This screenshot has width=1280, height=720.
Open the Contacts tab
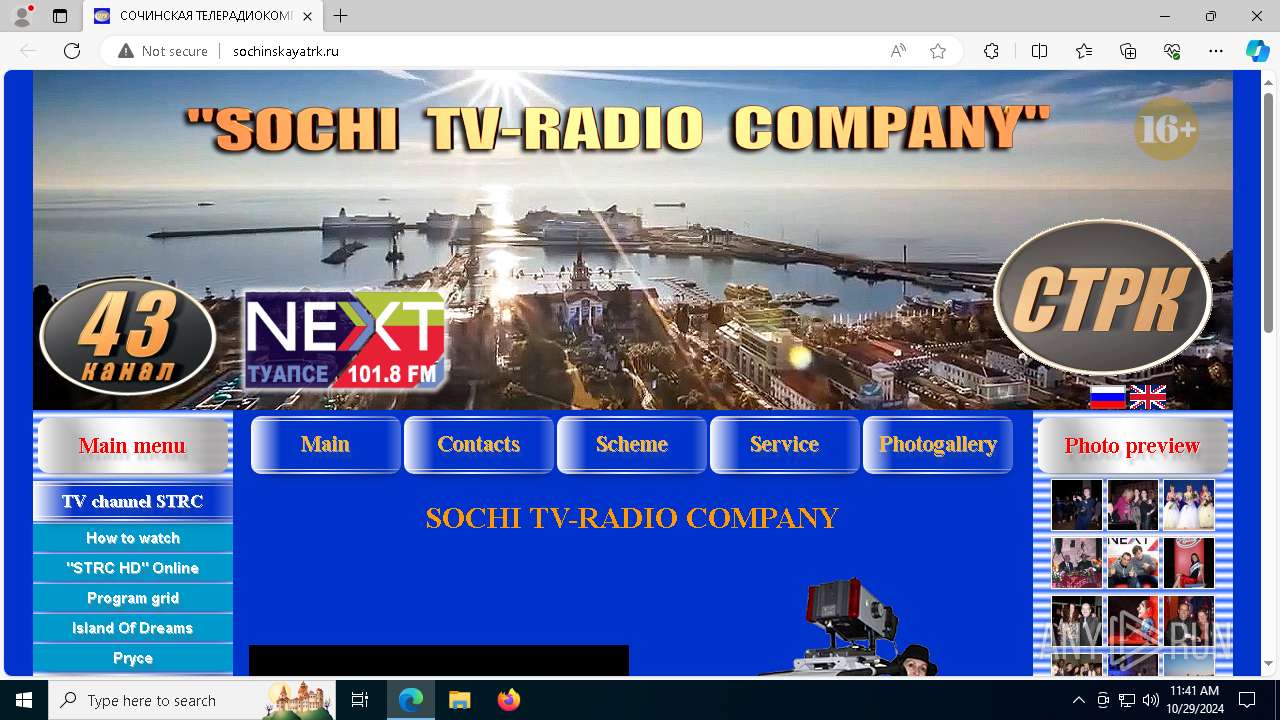click(x=479, y=445)
